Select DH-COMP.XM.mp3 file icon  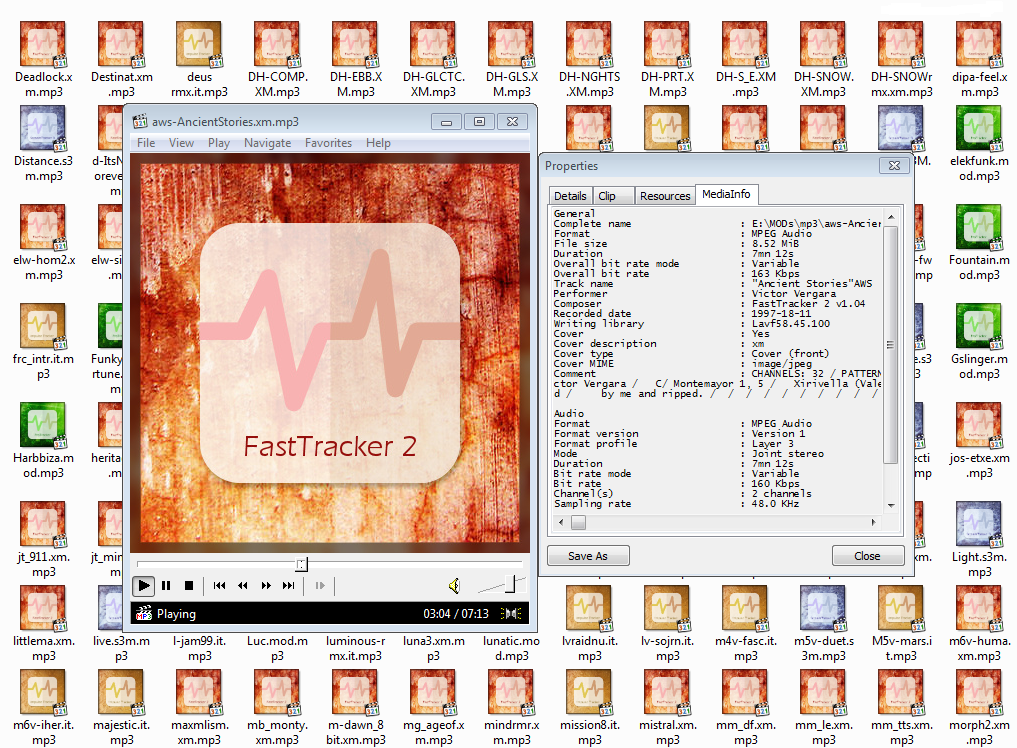point(277,45)
